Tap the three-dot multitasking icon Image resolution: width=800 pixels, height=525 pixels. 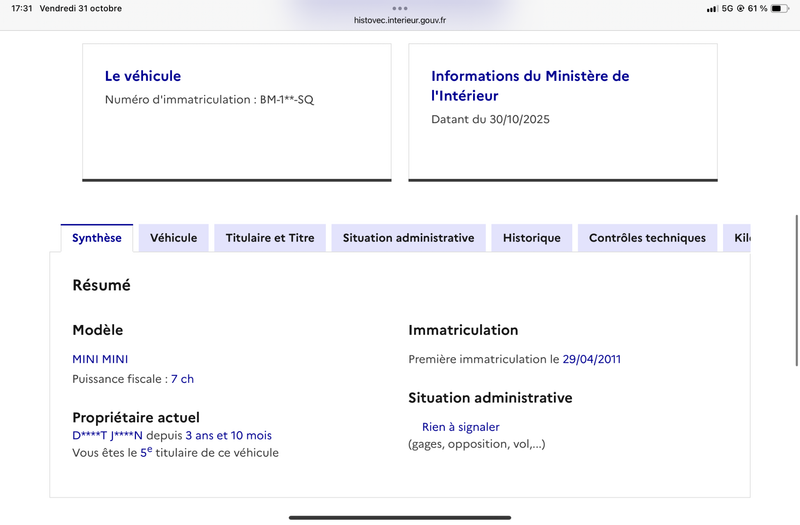pyautogui.click(x=400, y=8)
